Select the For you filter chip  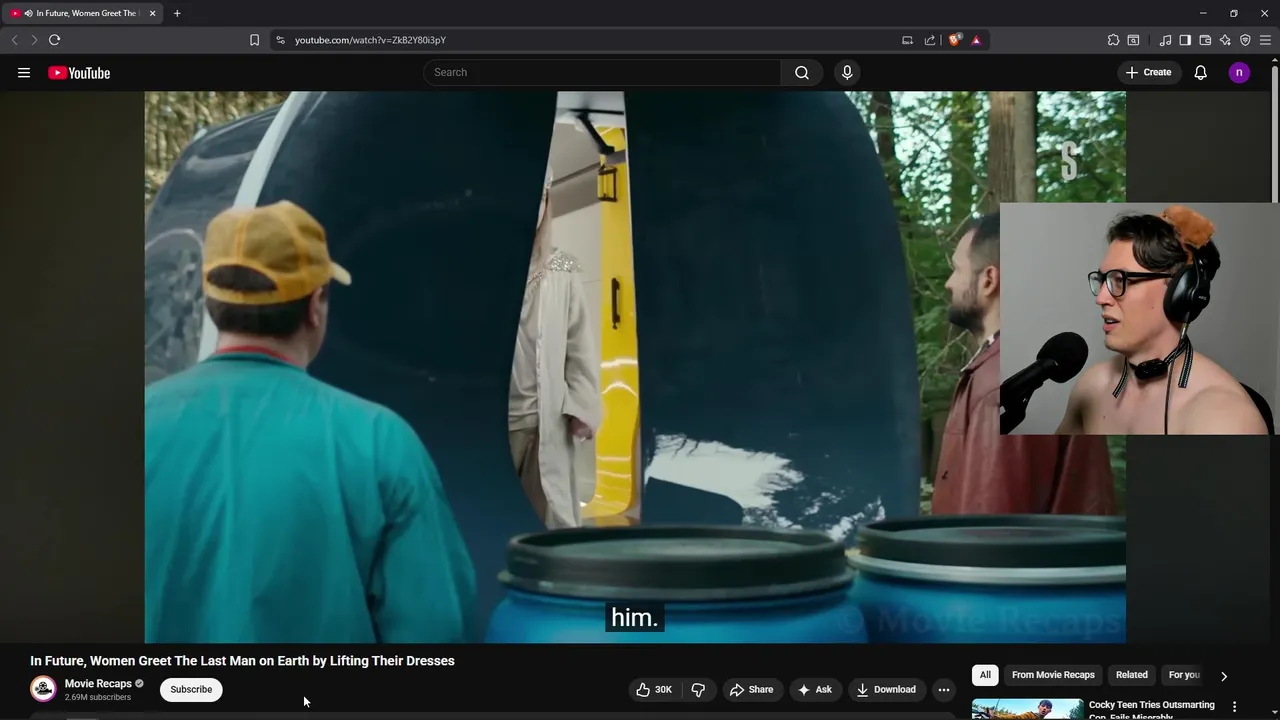[1184, 675]
